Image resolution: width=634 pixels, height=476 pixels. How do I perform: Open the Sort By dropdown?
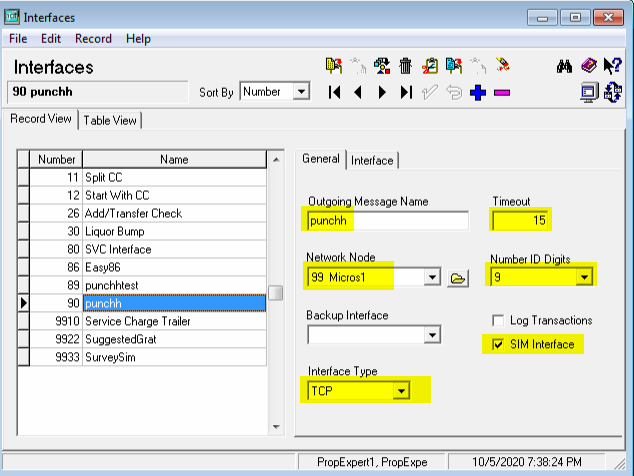pyautogui.click(x=301, y=92)
